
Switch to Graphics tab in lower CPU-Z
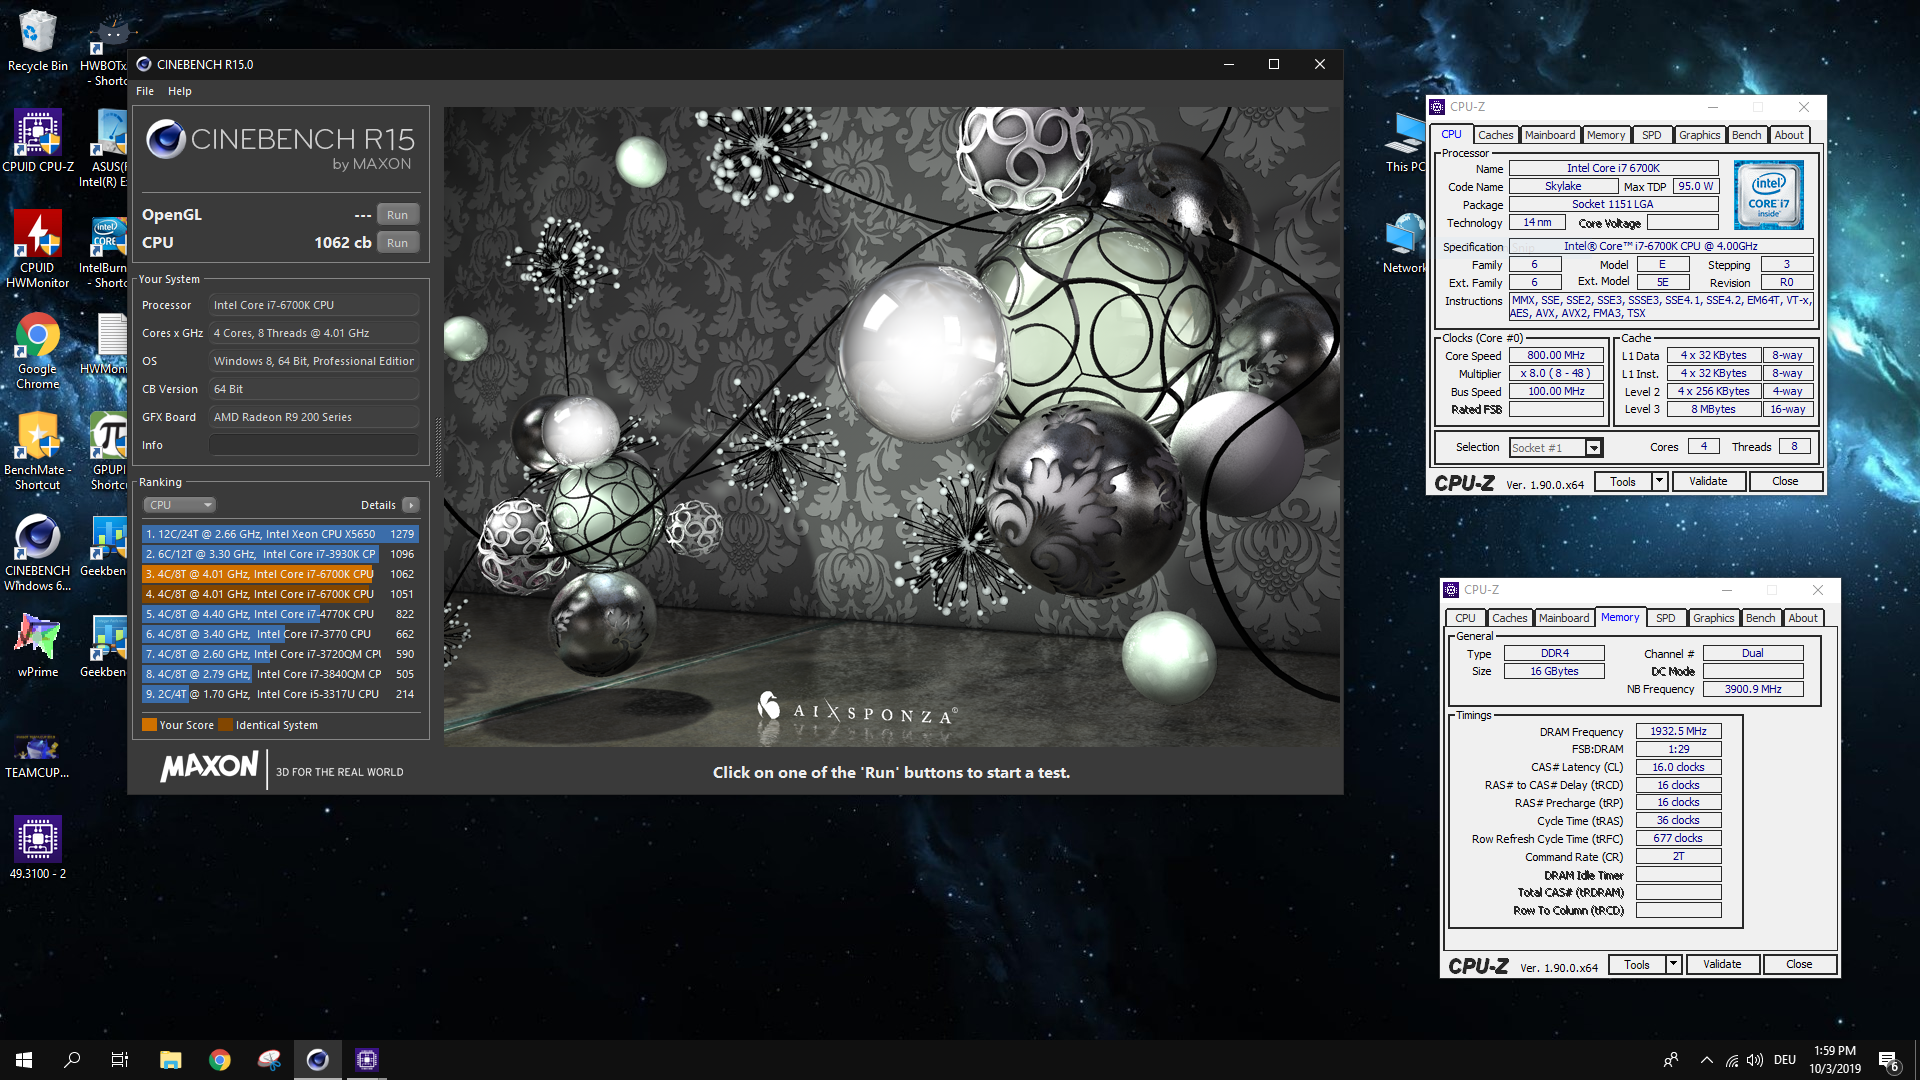tap(1714, 618)
